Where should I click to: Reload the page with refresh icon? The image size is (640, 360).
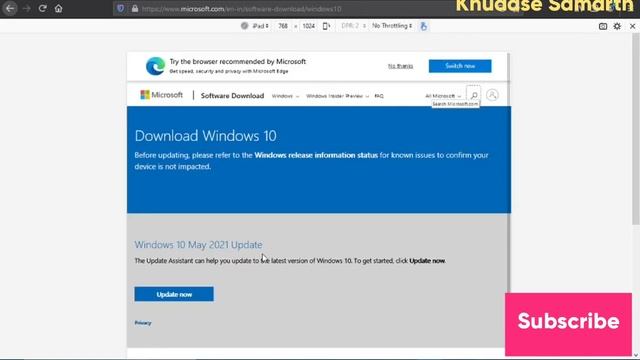(42, 8)
